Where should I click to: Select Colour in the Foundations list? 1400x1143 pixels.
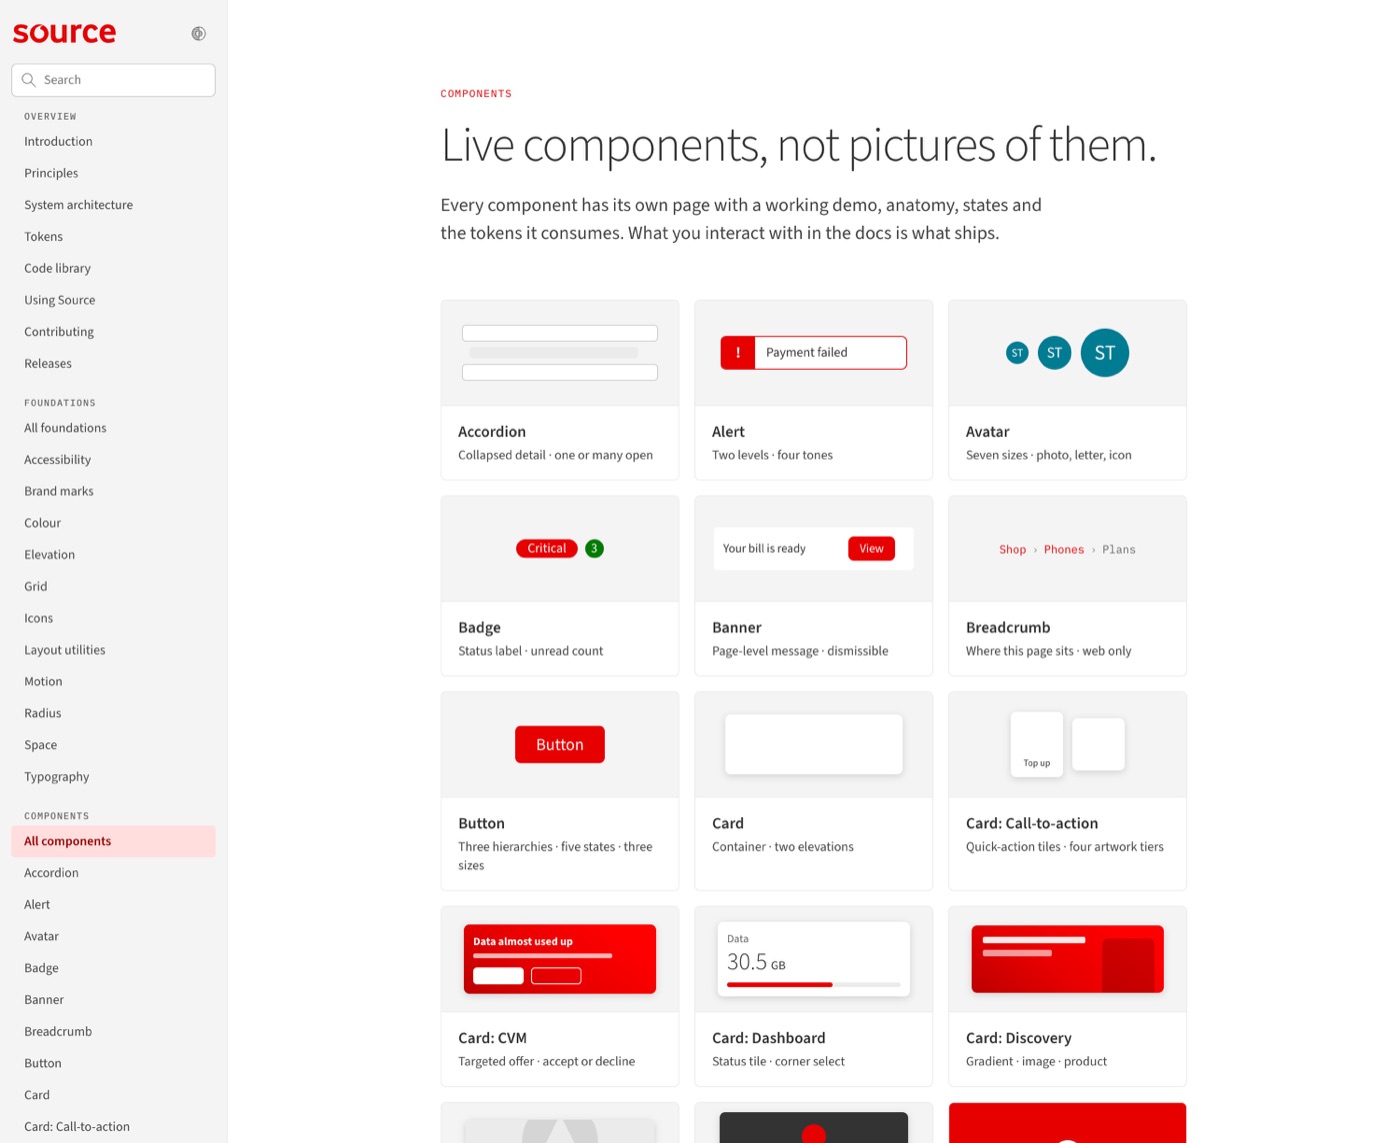[x=42, y=523]
